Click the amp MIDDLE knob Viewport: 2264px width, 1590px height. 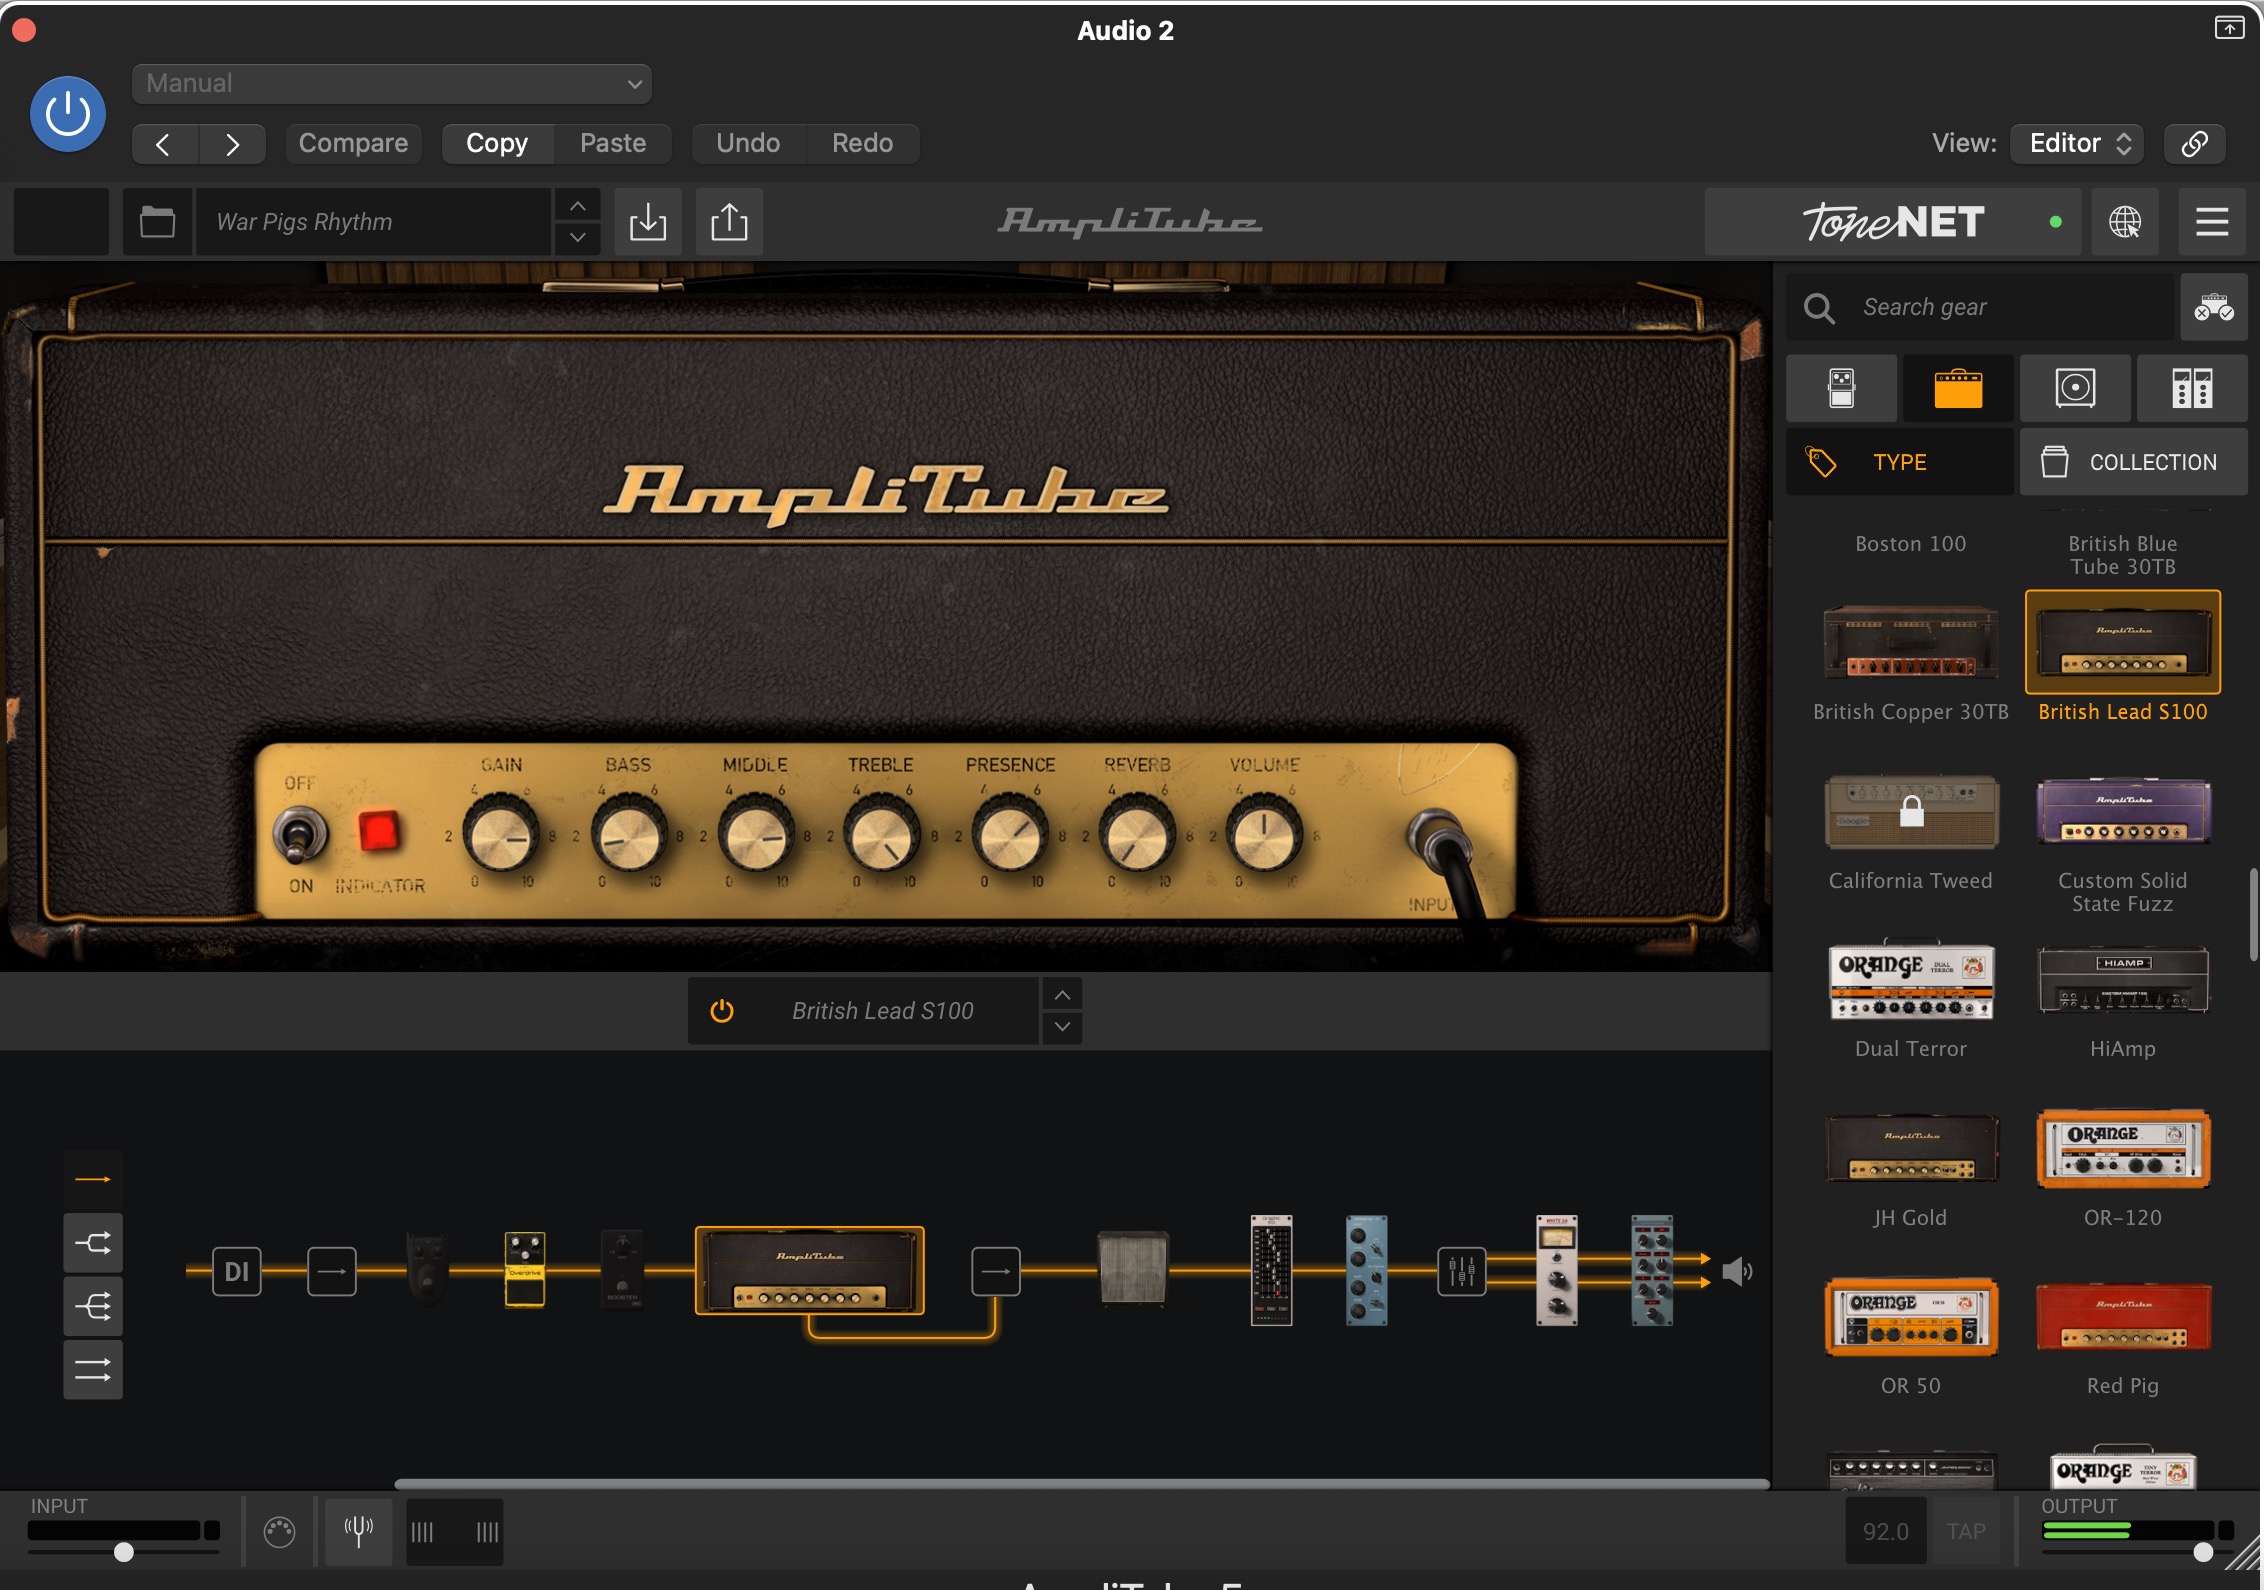coord(756,836)
